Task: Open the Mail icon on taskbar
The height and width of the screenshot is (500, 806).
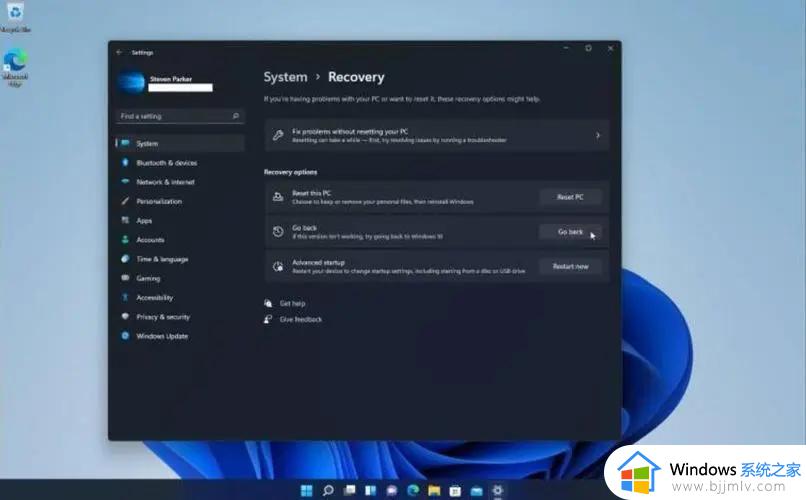Action: click(x=477, y=490)
